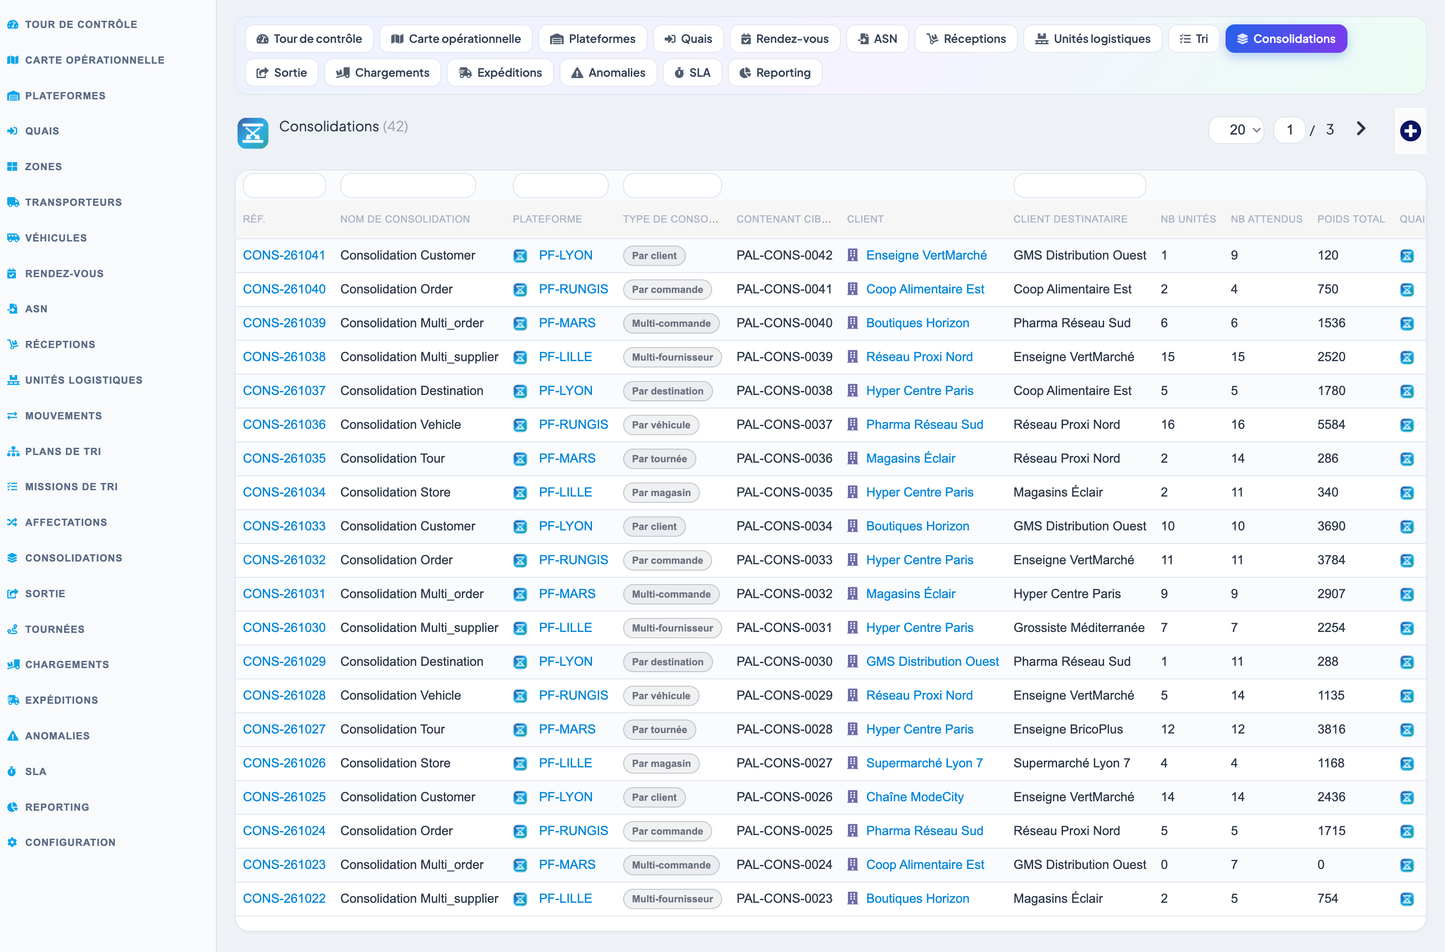The image size is (1445, 952).
Task: Click building icon beside Enseigne VertMarché client
Action: pos(853,255)
